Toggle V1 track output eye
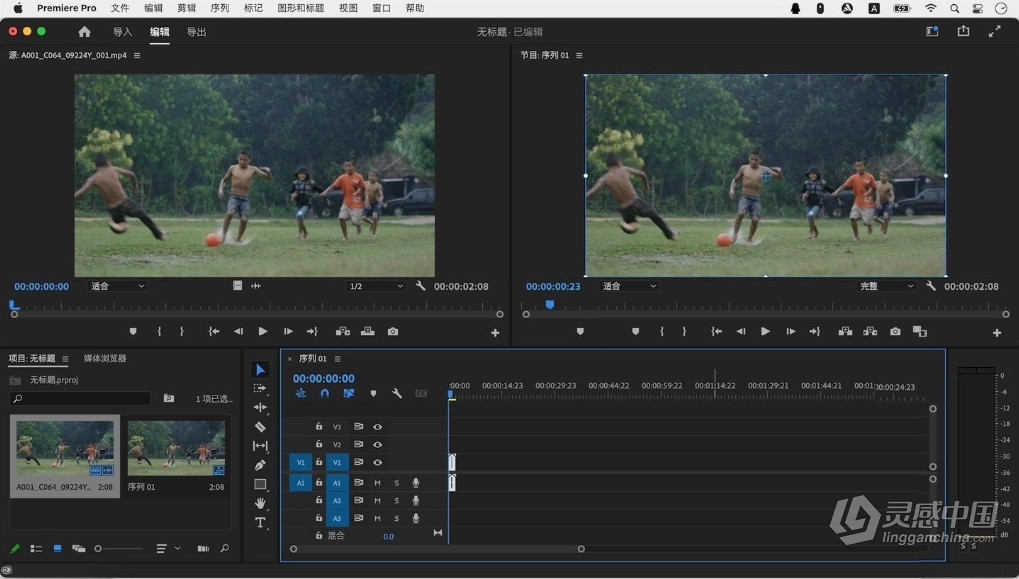 tap(378, 462)
